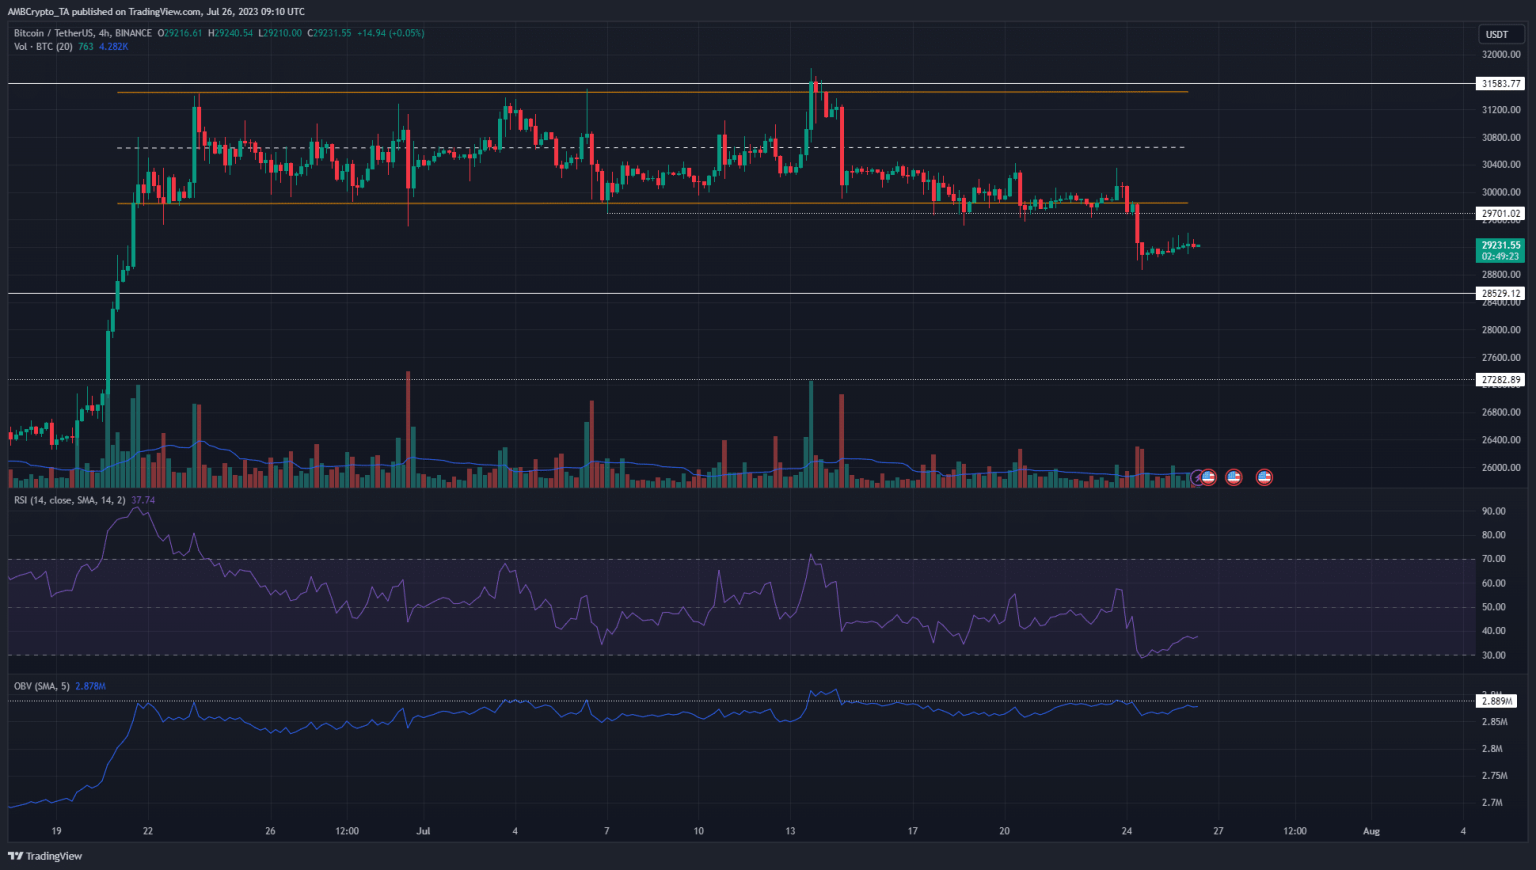
Task: Click the countdown timer under the current price tag
Action: [x=1500, y=255]
